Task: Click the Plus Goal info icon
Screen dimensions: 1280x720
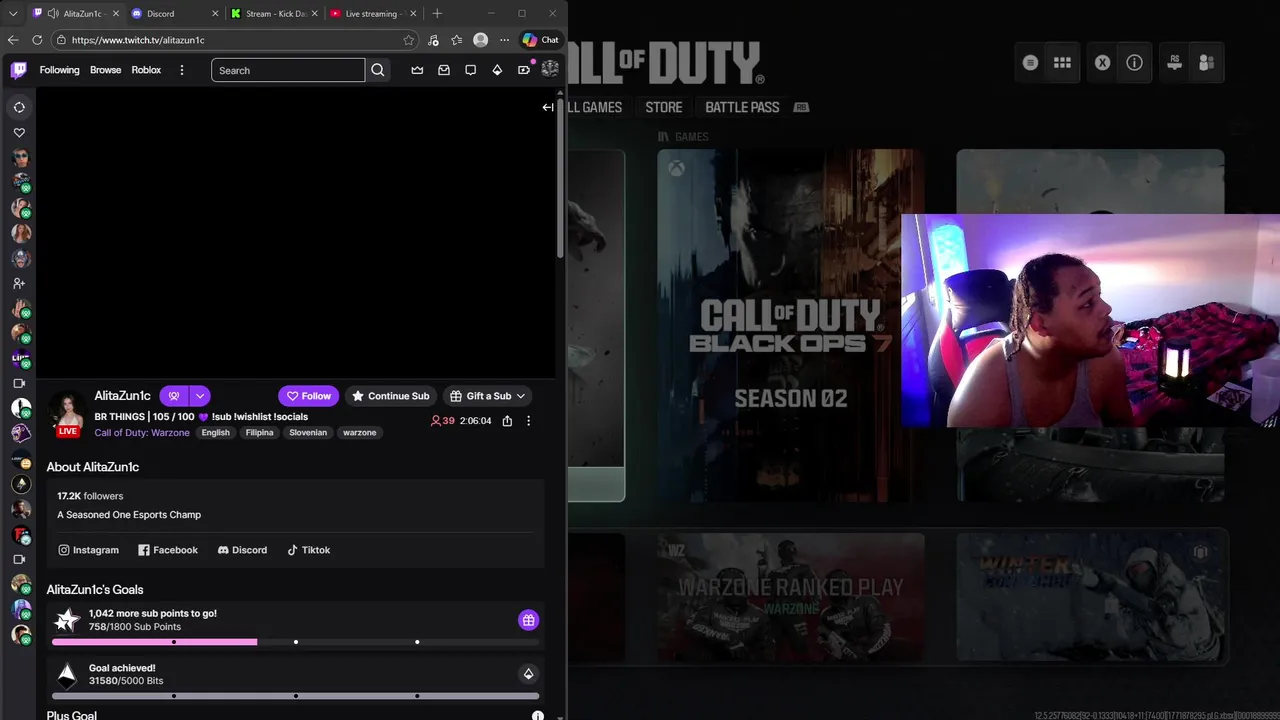Action: tap(537, 716)
